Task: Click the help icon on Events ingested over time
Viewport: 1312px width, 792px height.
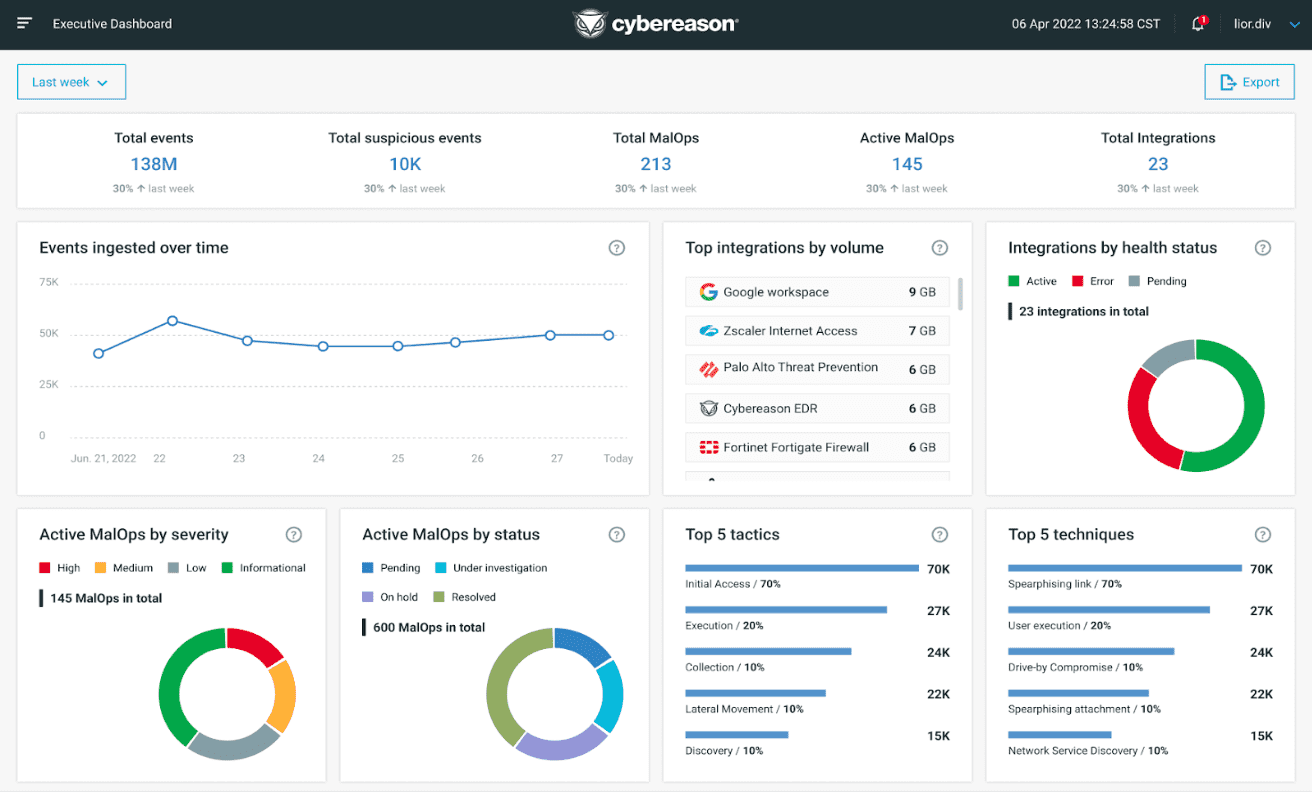Action: 617,247
